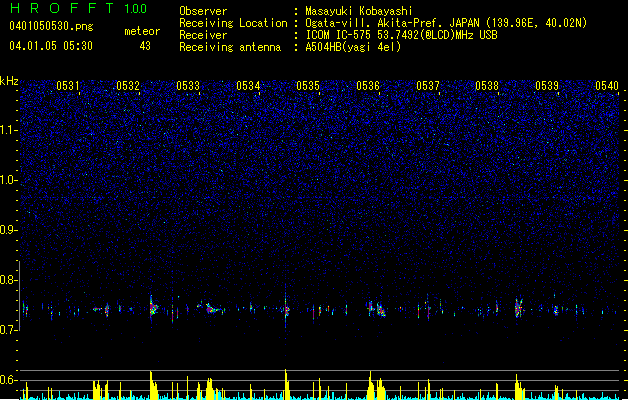629x400 pixels.
Task: Click time marker 0534
Action: 248,86
